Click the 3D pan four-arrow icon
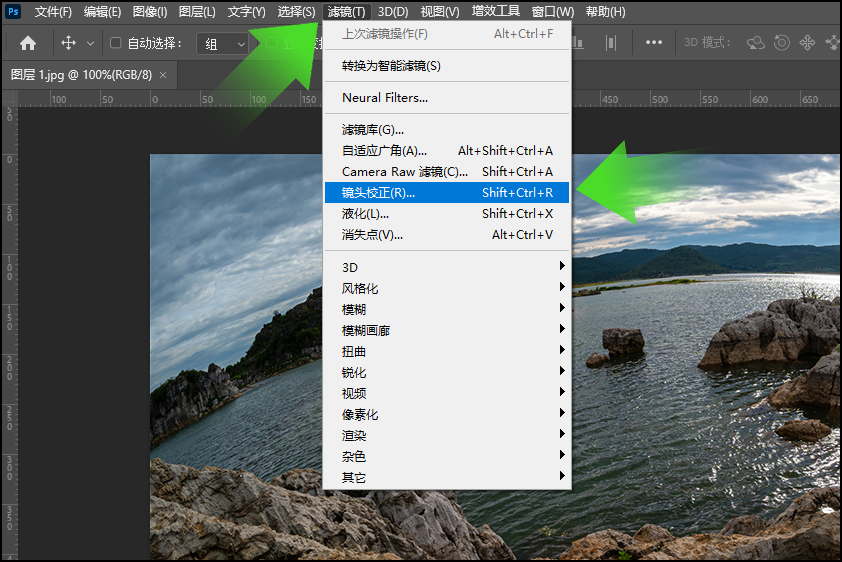Screen dimensions: 842x562 click(807, 43)
